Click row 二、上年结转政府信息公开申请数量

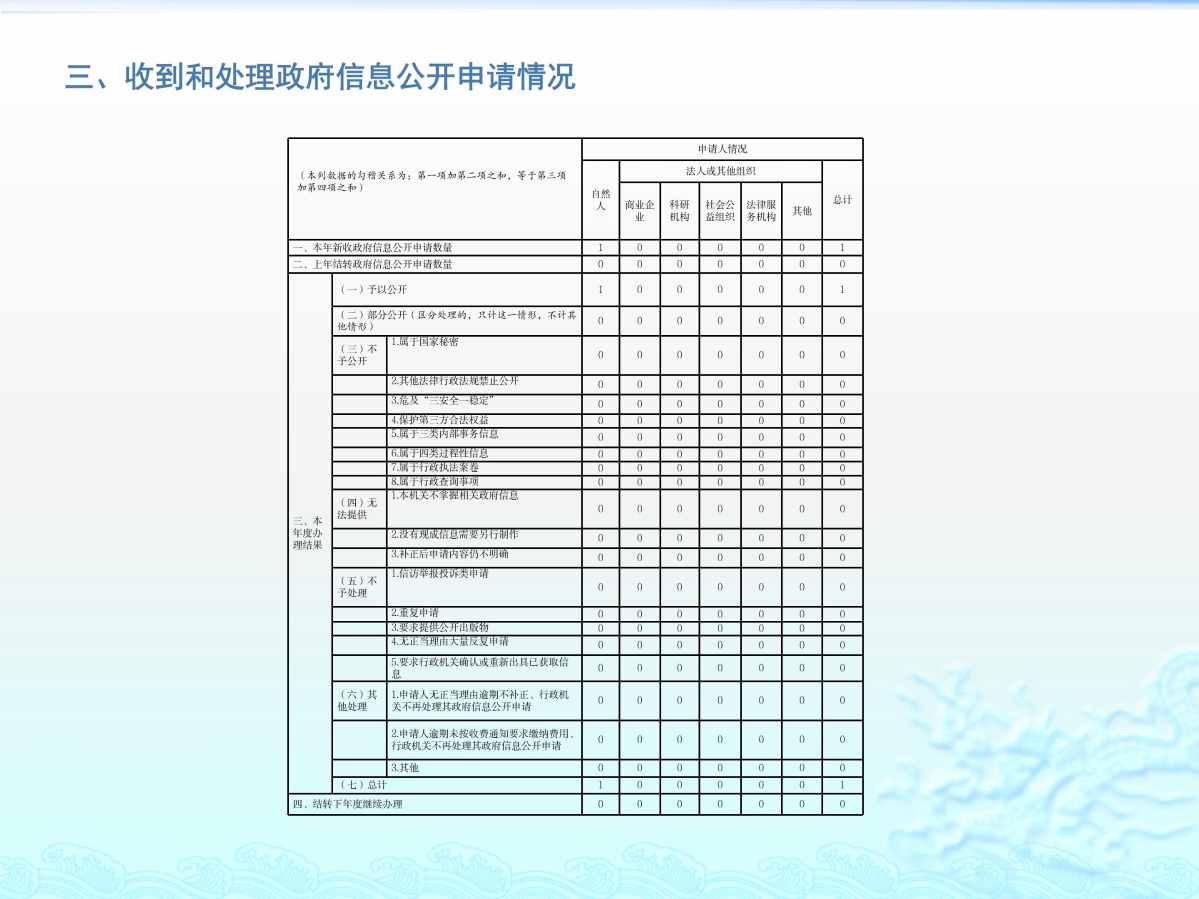(x=575, y=265)
